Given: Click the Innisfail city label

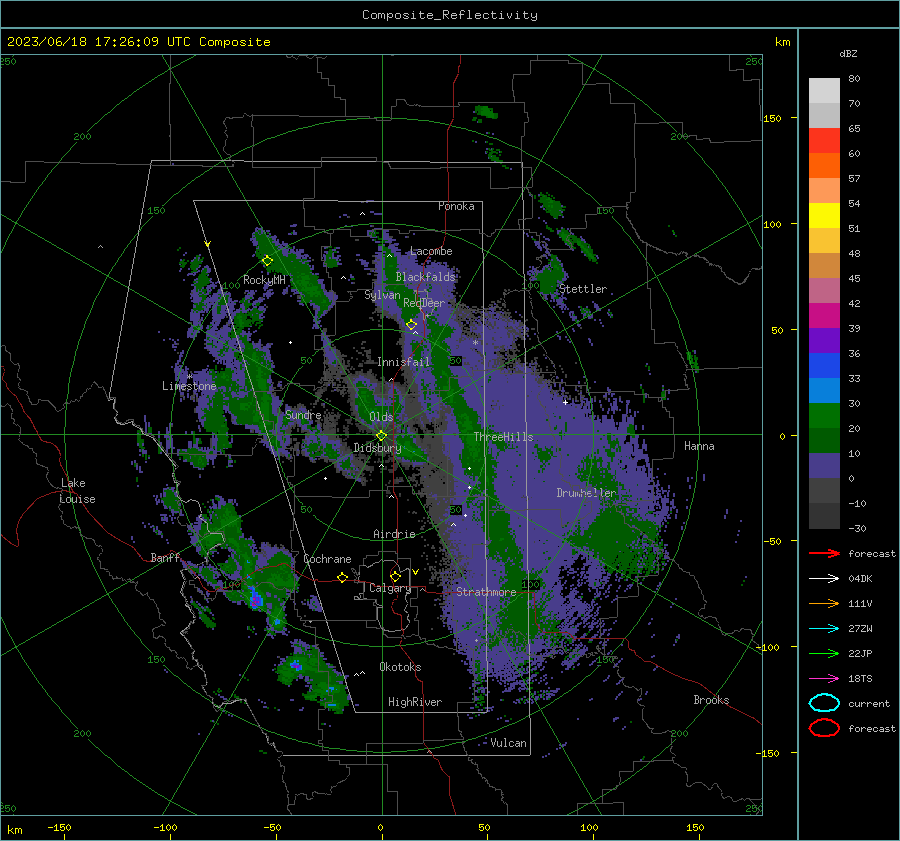Looking at the screenshot, I should click(x=404, y=362).
